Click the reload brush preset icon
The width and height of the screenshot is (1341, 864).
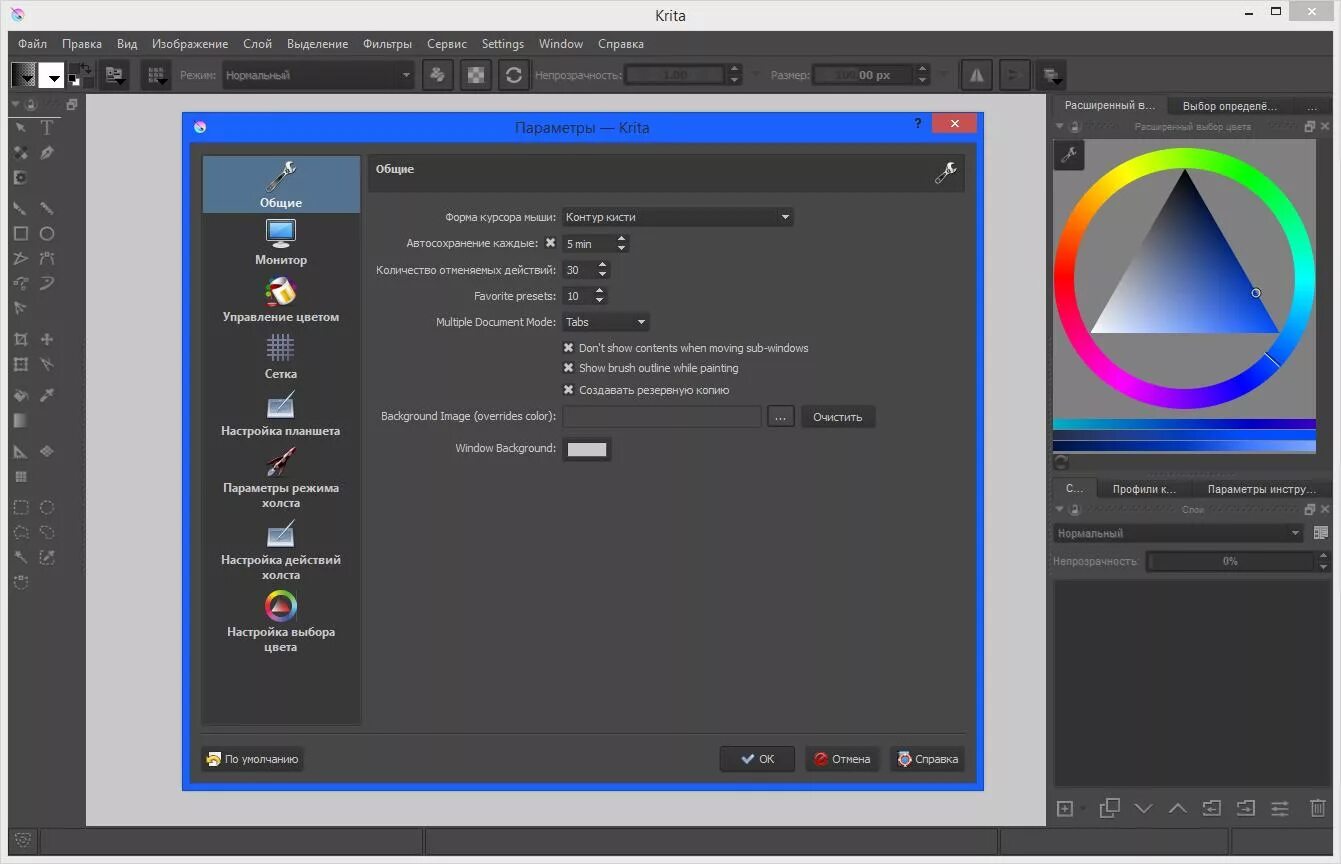point(513,75)
